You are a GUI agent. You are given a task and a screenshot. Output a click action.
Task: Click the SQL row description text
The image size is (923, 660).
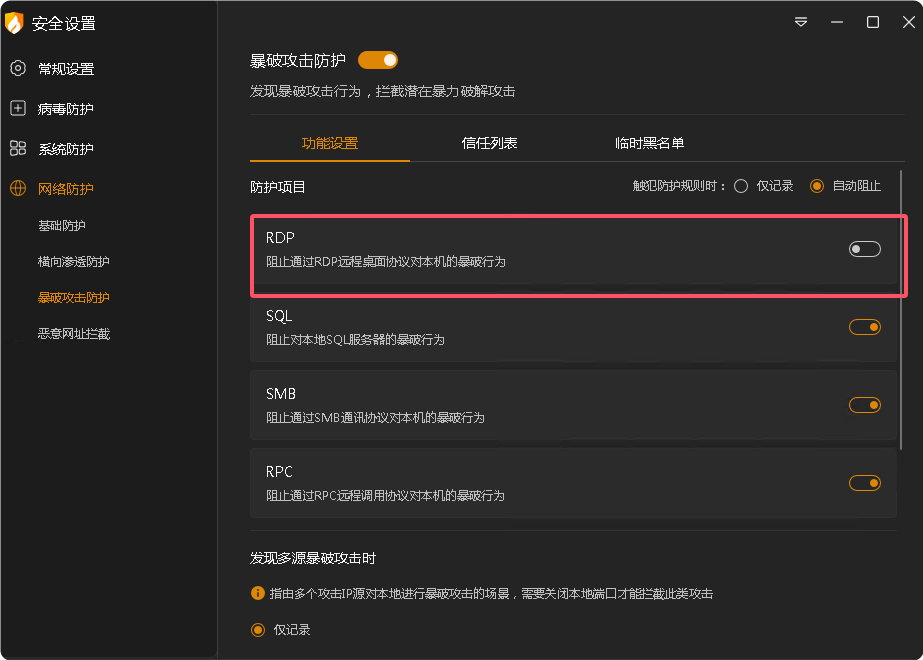point(355,340)
